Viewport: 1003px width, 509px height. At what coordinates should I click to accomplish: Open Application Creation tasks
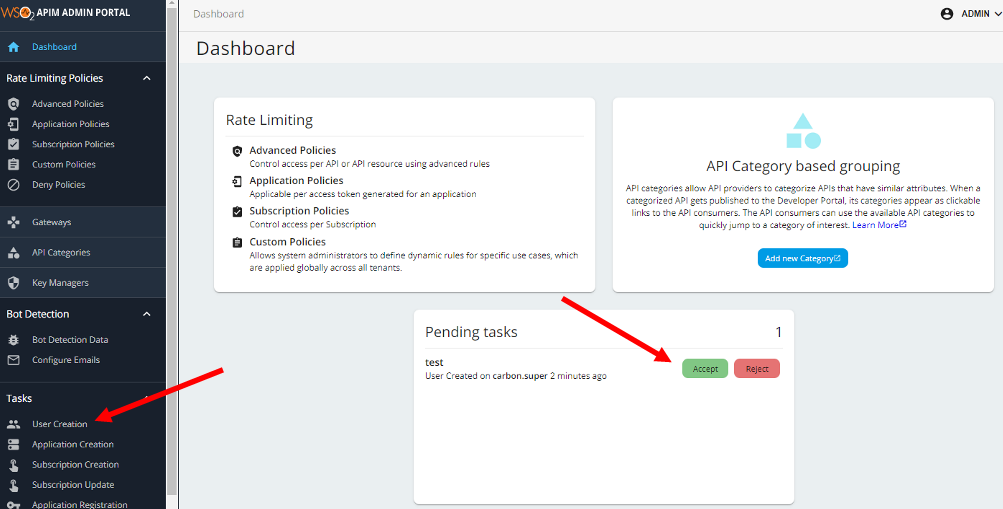pos(73,444)
